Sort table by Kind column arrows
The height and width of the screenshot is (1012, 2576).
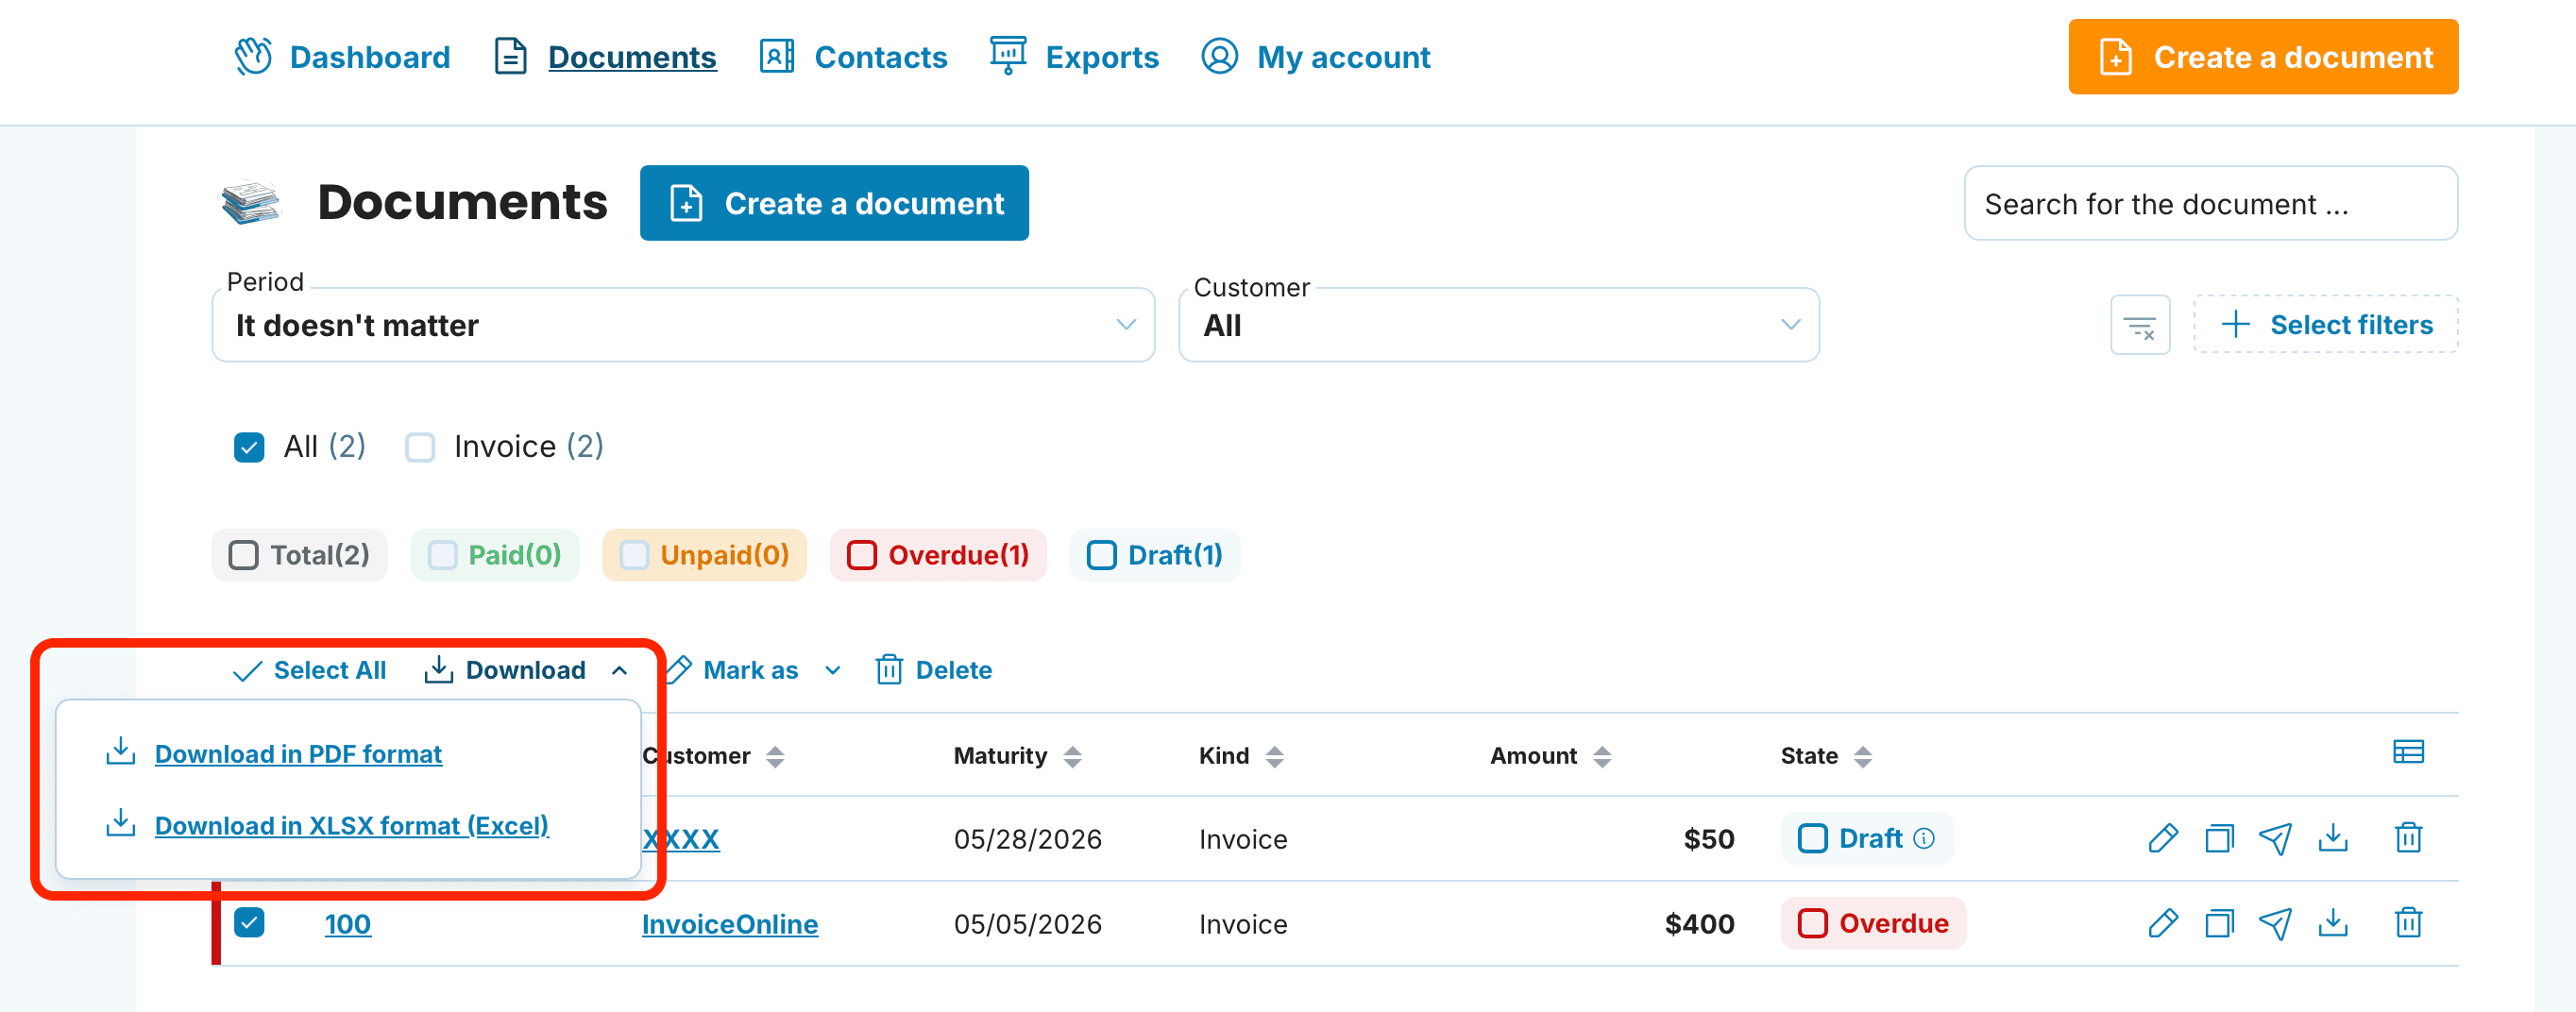coord(1274,757)
